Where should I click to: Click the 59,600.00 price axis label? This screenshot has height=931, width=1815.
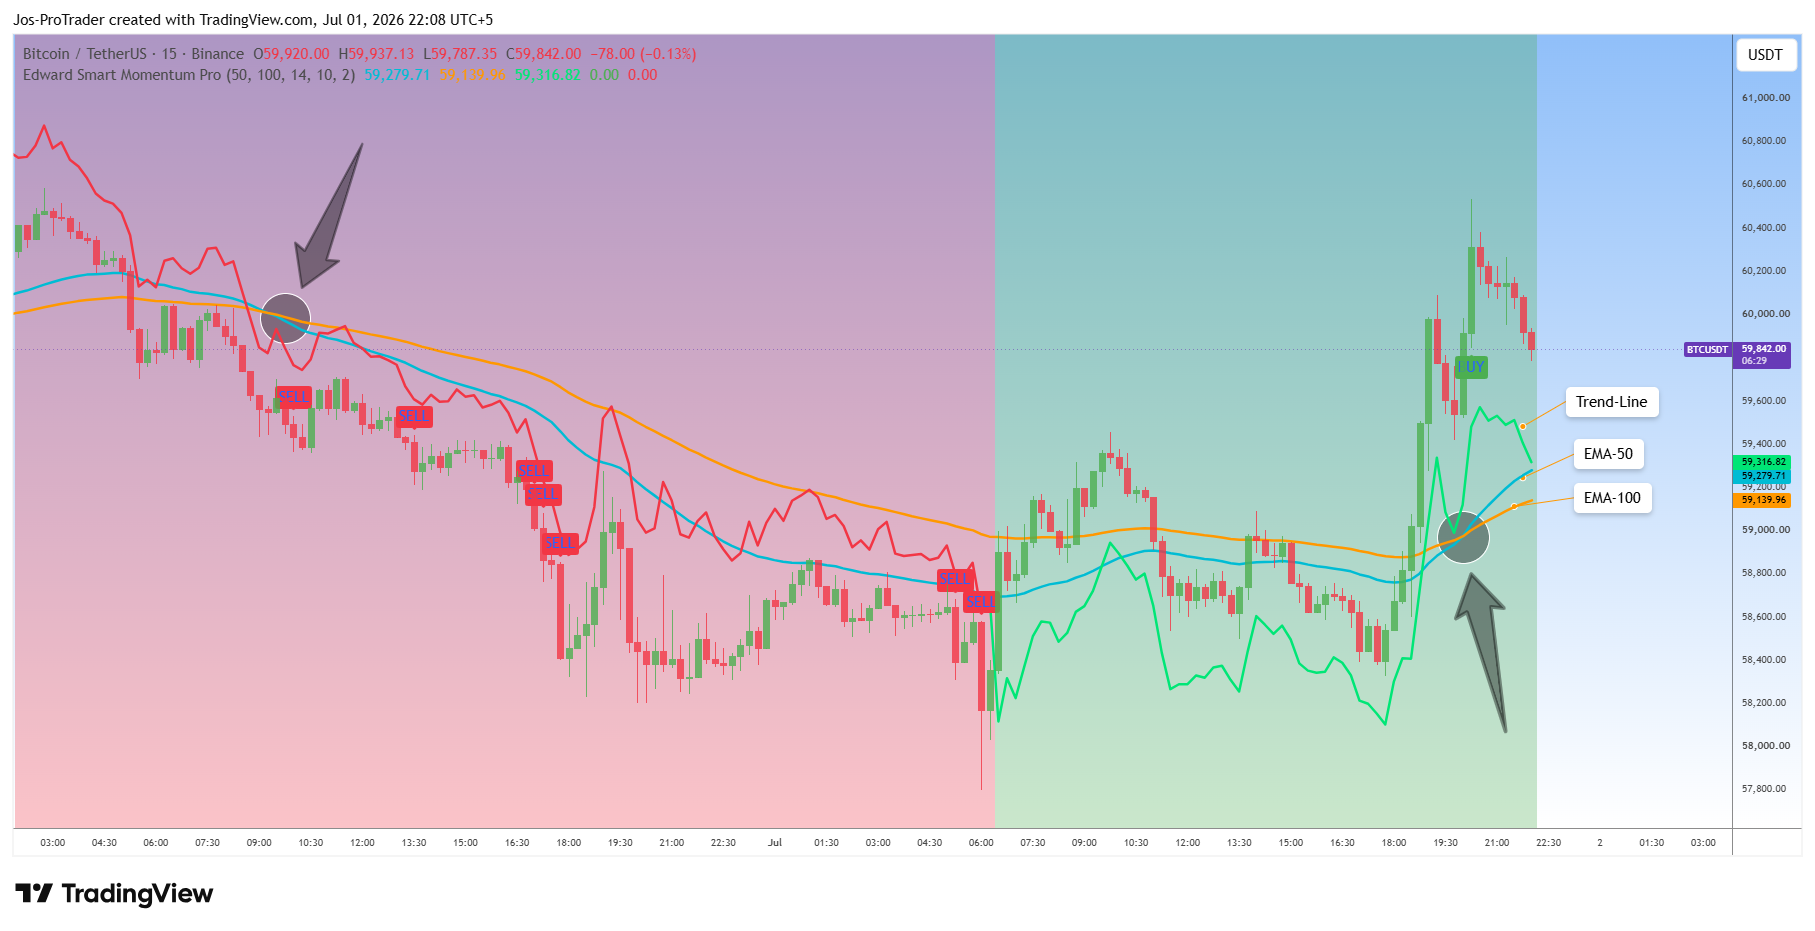[1765, 401]
